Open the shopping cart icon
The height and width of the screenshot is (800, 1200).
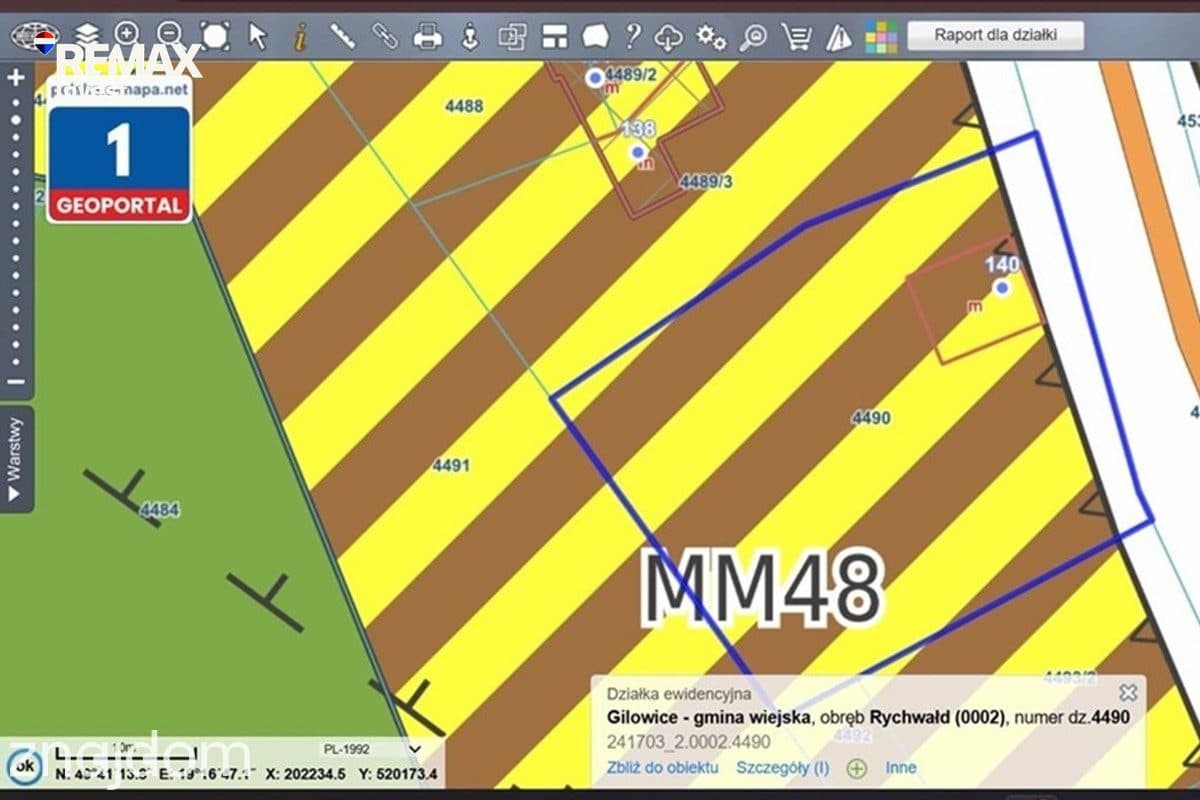797,38
